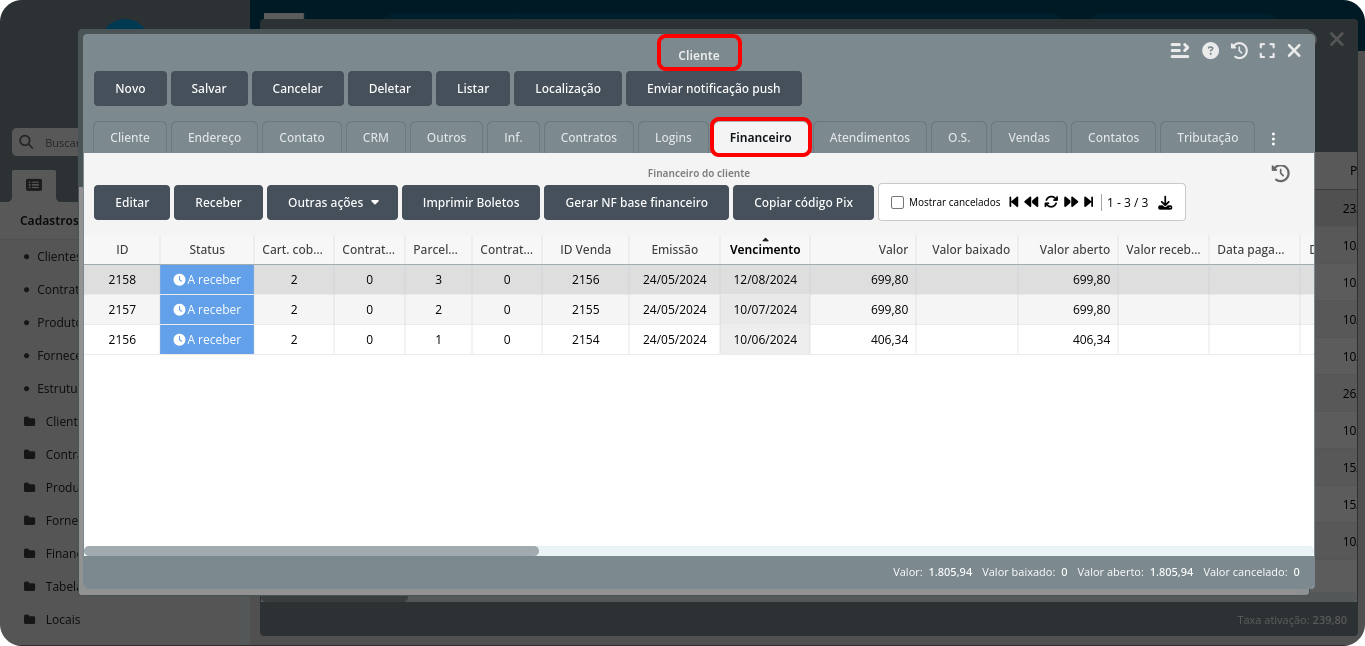Click the download export icon
Screen dimensions: 1365x646
pyautogui.click(x=1165, y=203)
